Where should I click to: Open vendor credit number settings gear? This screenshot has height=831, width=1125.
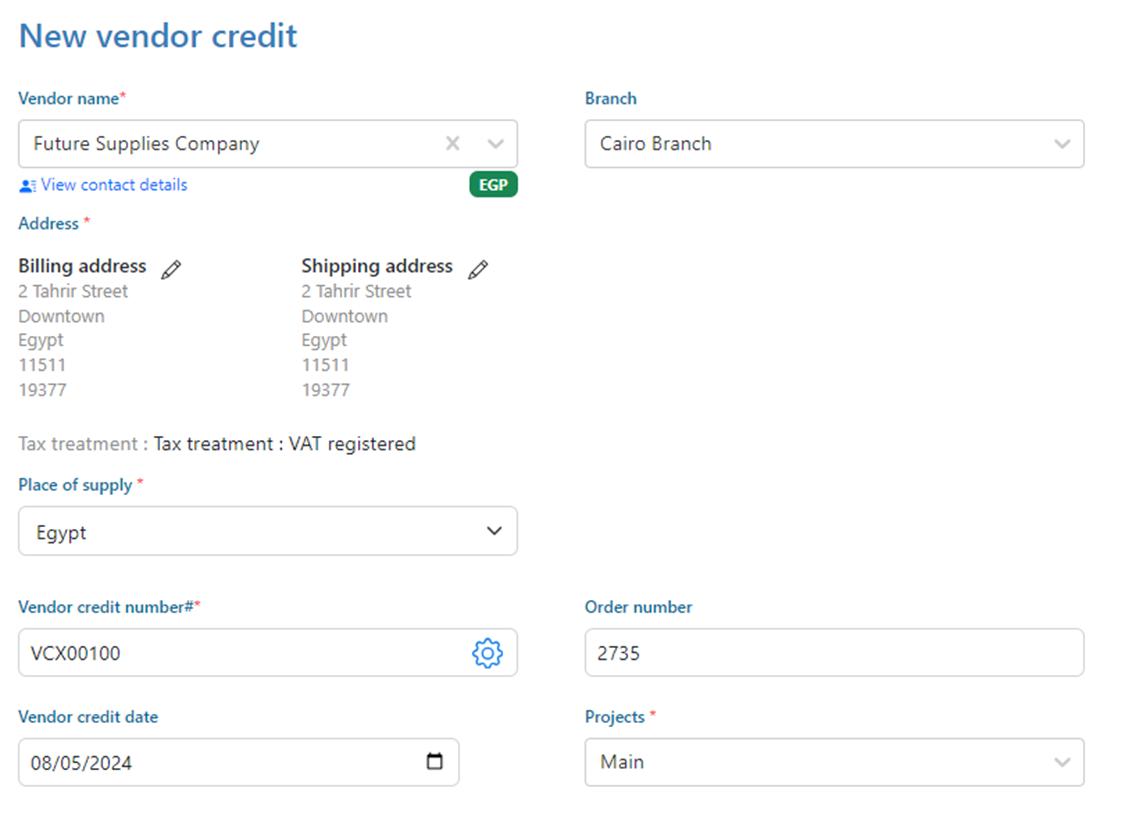pyautogui.click(x=487, y=654)
